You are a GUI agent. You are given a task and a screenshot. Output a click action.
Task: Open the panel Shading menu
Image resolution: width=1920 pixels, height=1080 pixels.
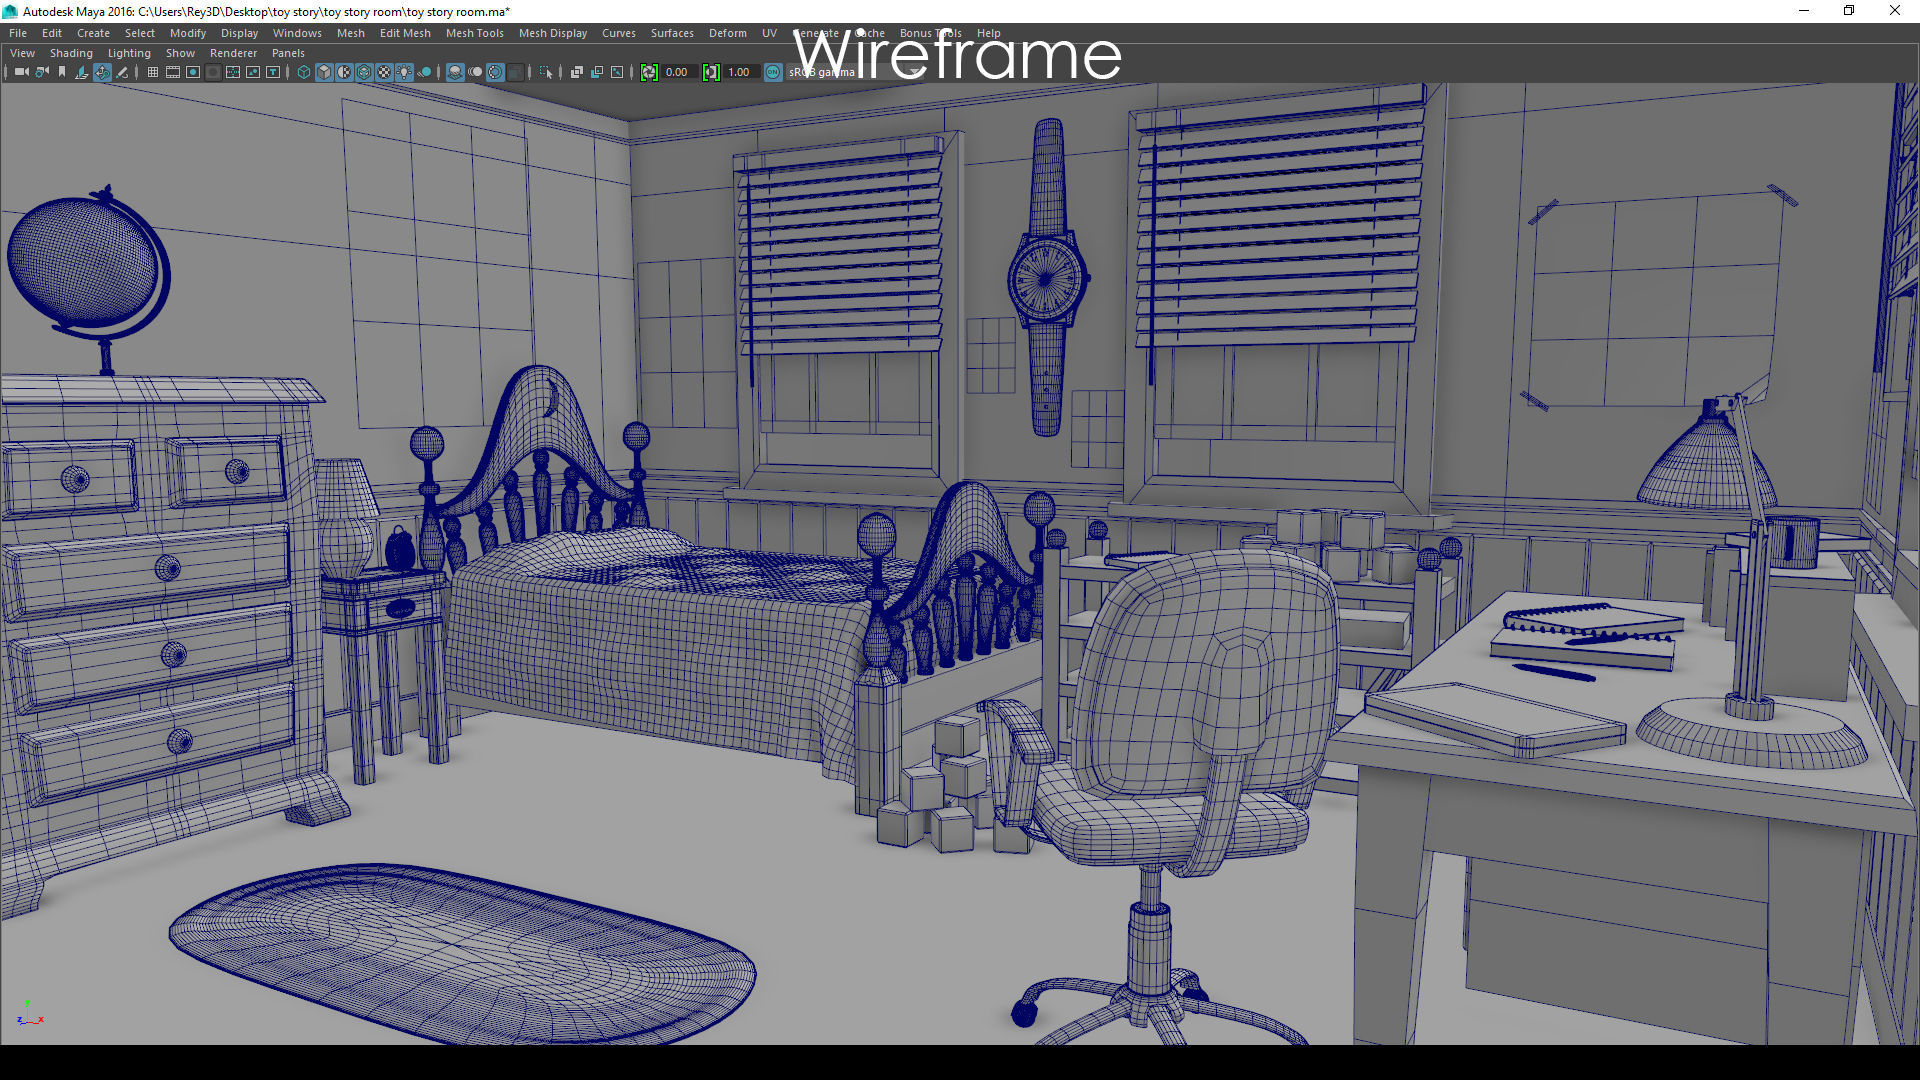[x=71, y=53]
